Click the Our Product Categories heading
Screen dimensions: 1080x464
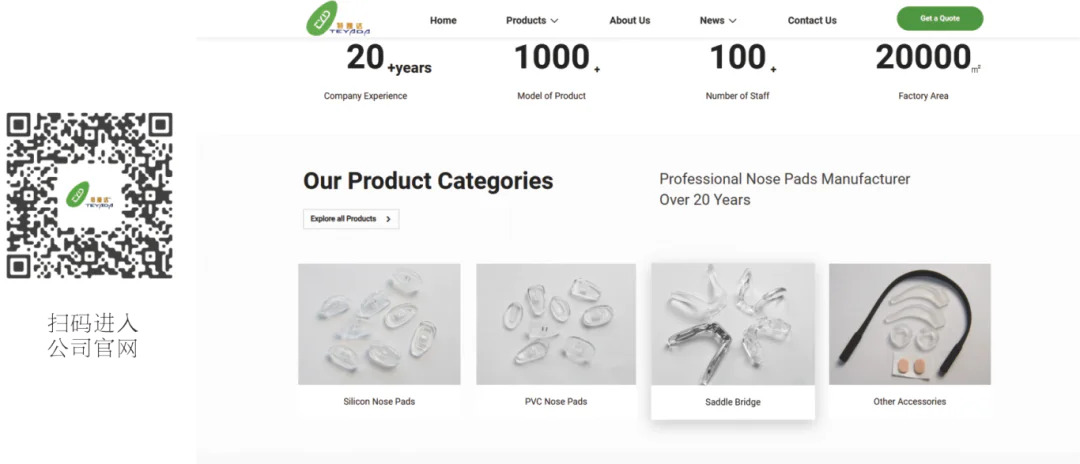click(x=428, y=181)
